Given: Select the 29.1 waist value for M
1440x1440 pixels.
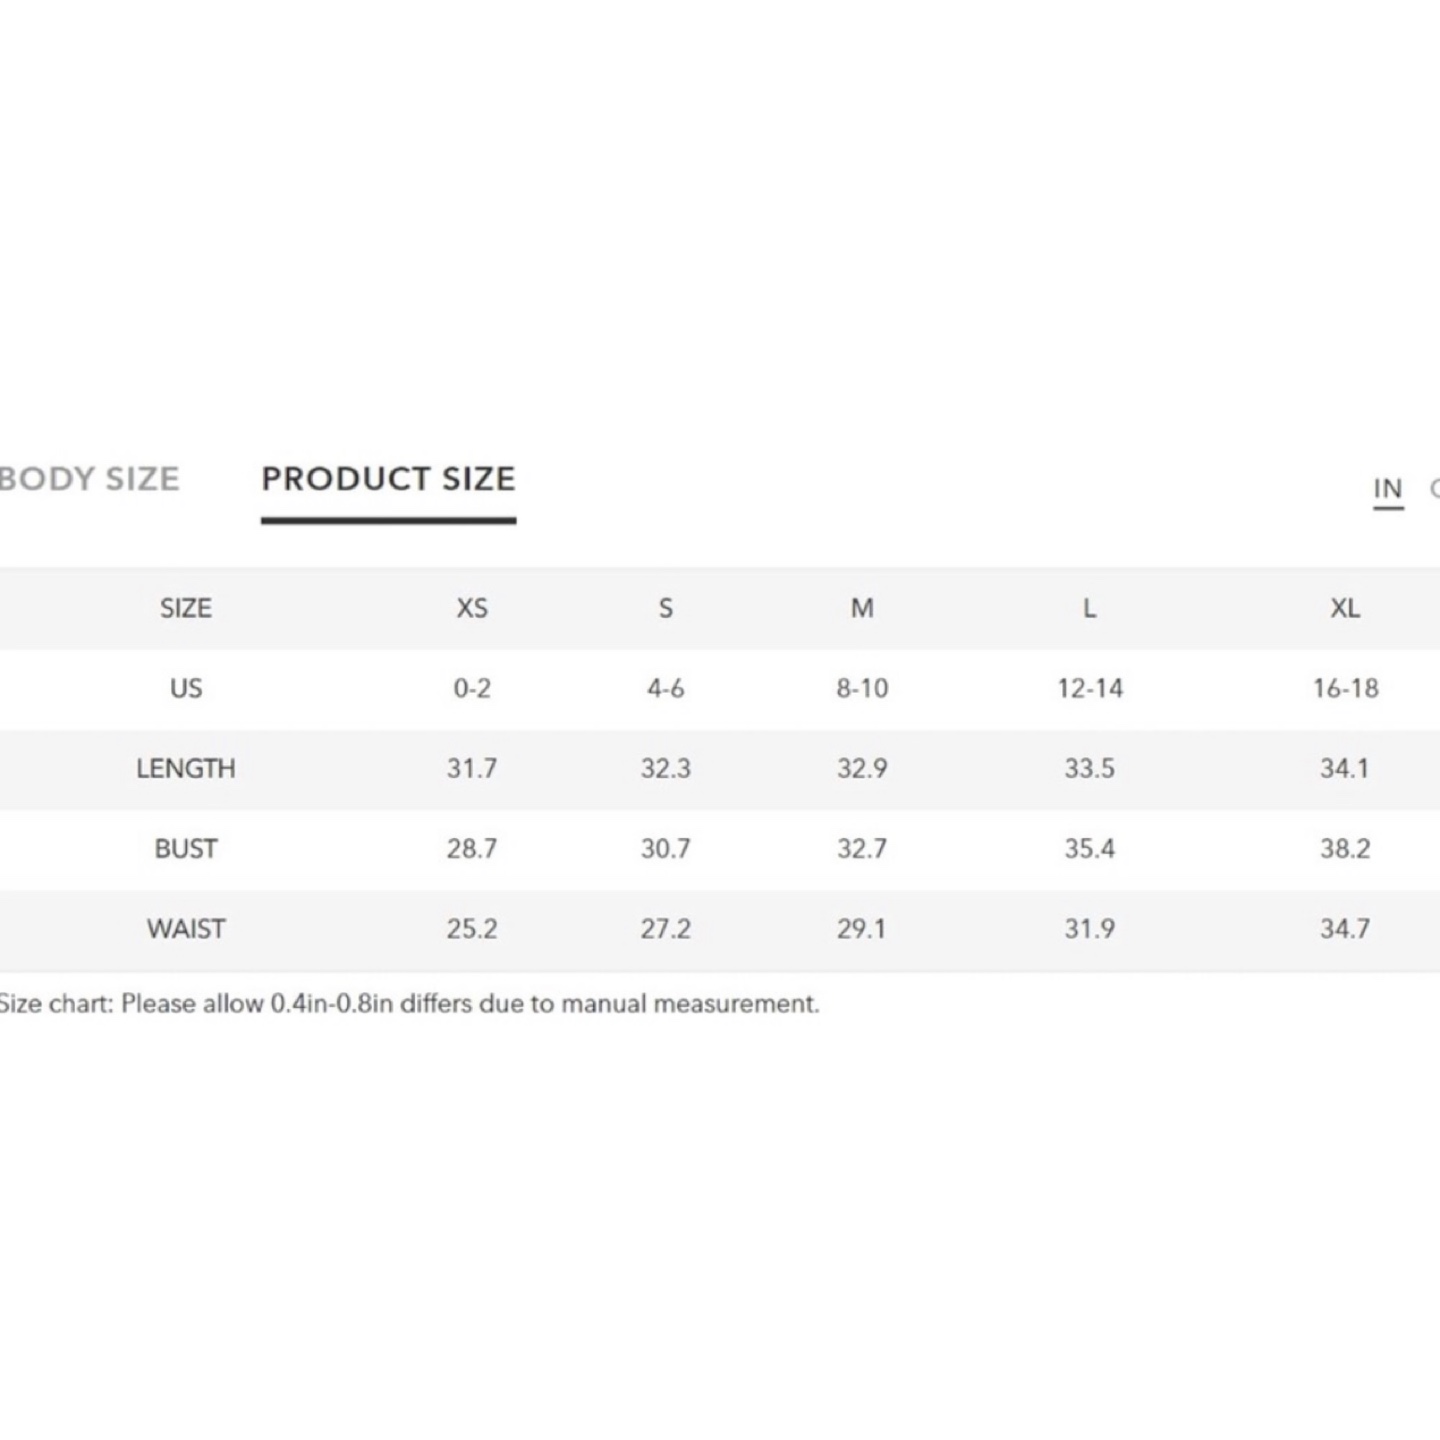Looking at the screenshot, I should click(x=862, y=928).
